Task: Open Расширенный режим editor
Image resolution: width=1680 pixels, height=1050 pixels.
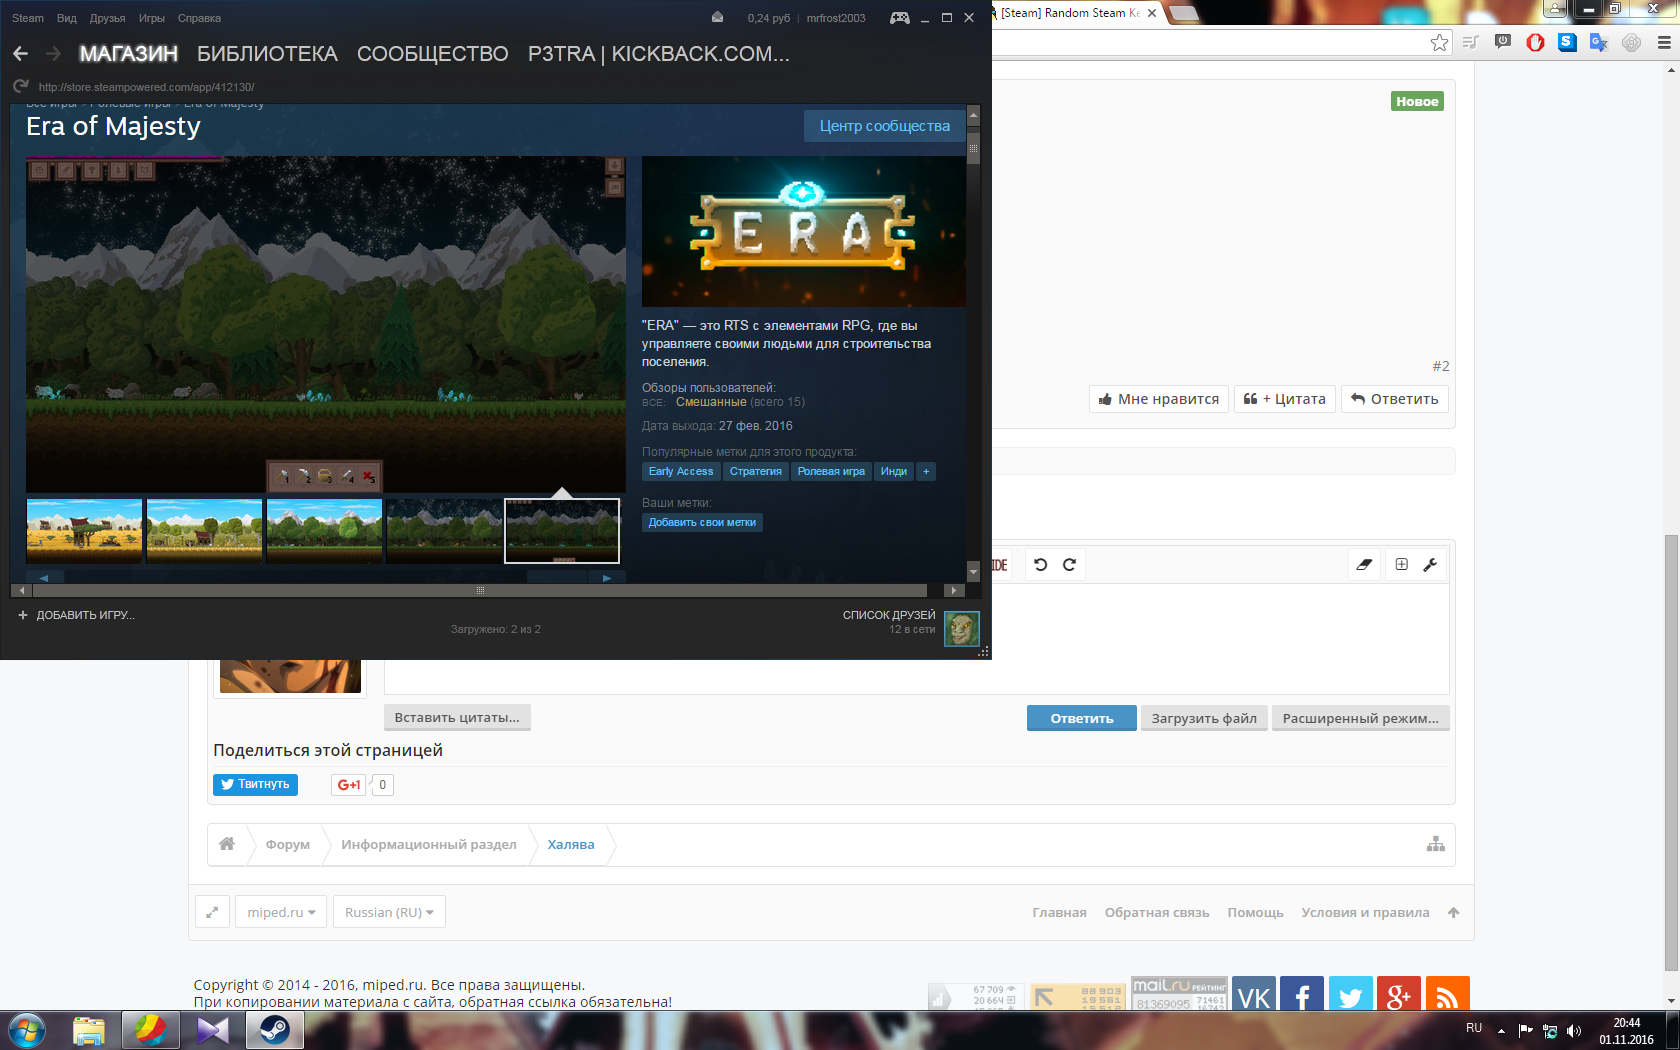Action: click(1361, 718)
